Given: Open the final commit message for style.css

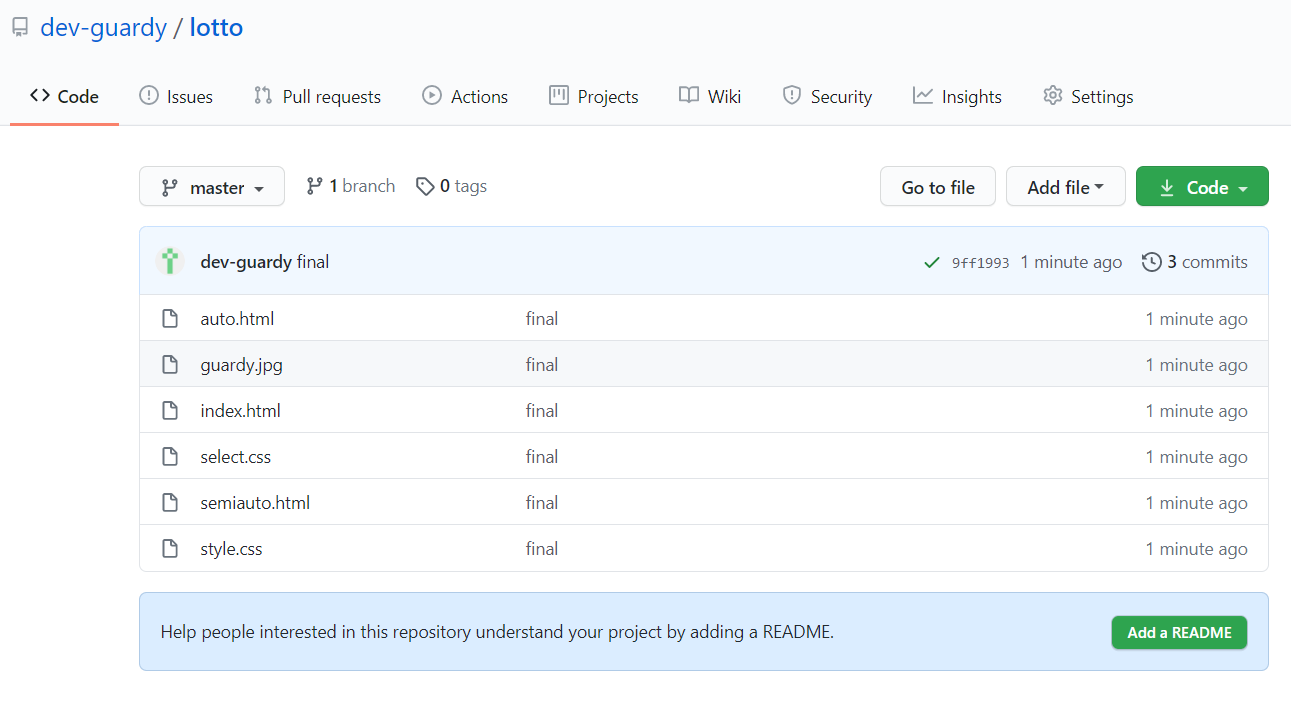Looking at the screenshot, I should (x=542, y=549).
